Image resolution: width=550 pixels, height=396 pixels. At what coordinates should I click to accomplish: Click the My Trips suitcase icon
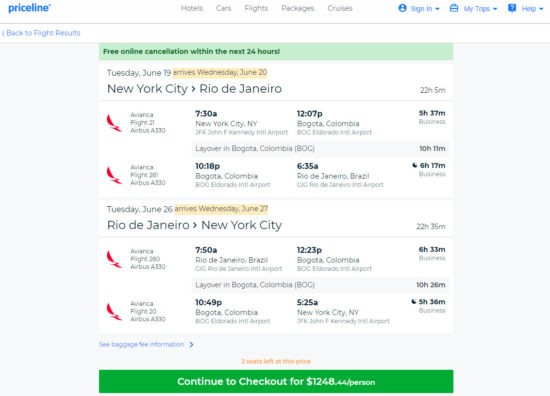[454, 8]
